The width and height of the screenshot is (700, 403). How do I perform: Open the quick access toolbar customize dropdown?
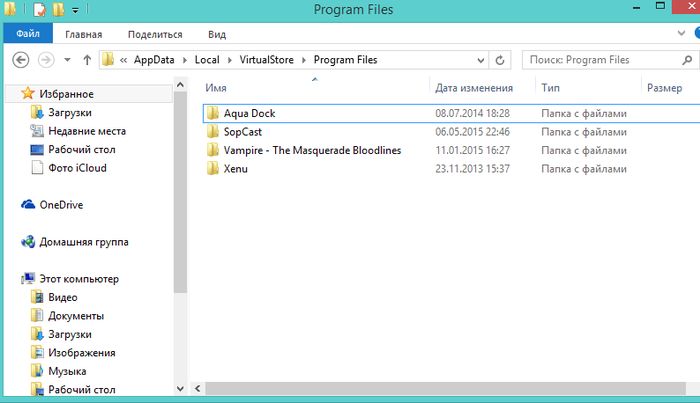tap(75, 11)
